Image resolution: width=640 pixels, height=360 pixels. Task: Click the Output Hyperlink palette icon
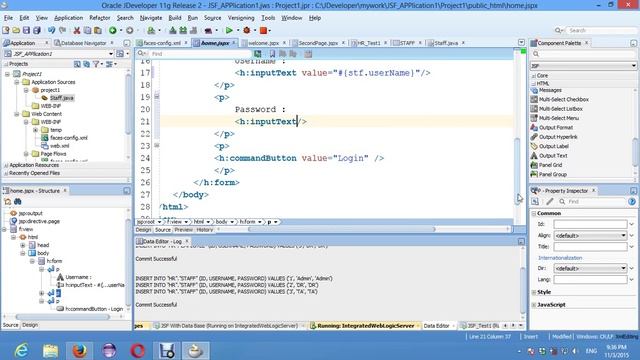click(534, 137)
